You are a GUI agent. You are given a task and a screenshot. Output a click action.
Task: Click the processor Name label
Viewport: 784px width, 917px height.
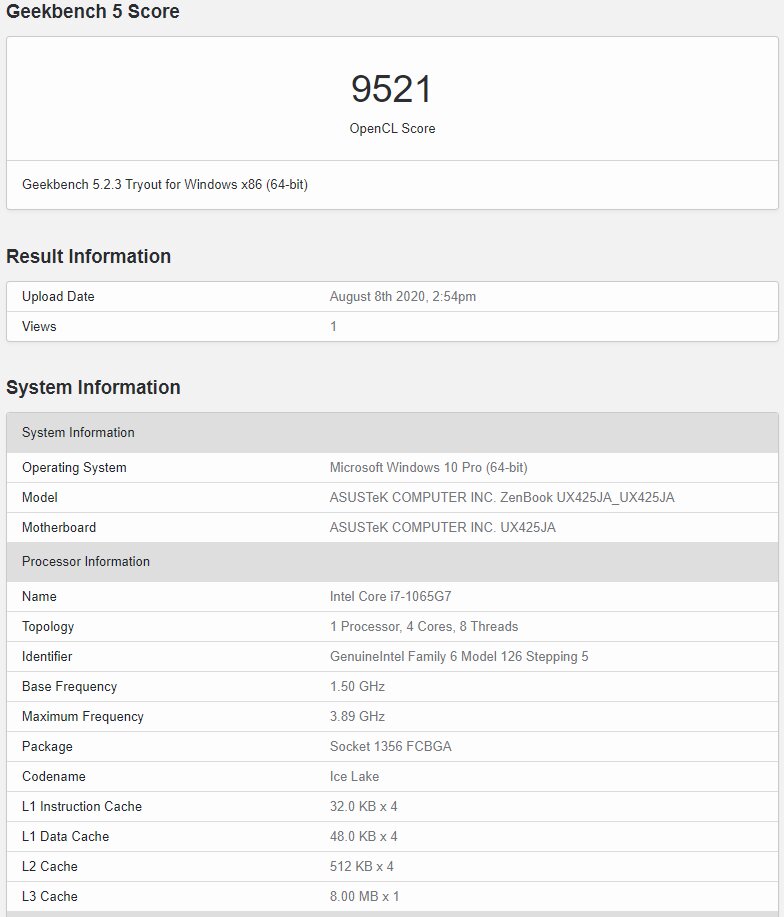click(x=39, y=597)
